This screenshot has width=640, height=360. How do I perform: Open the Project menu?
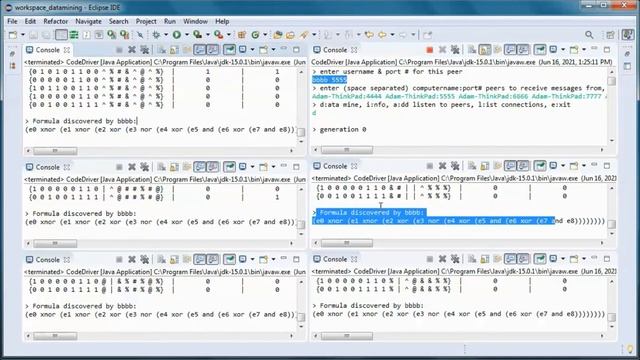[146, 21]
